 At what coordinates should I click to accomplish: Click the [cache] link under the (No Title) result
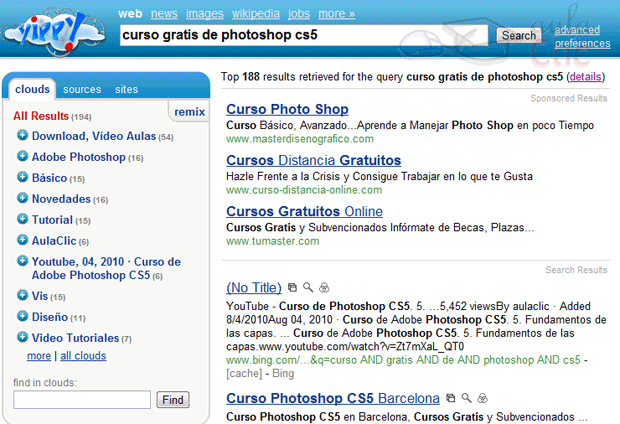[x=244, y=373]
